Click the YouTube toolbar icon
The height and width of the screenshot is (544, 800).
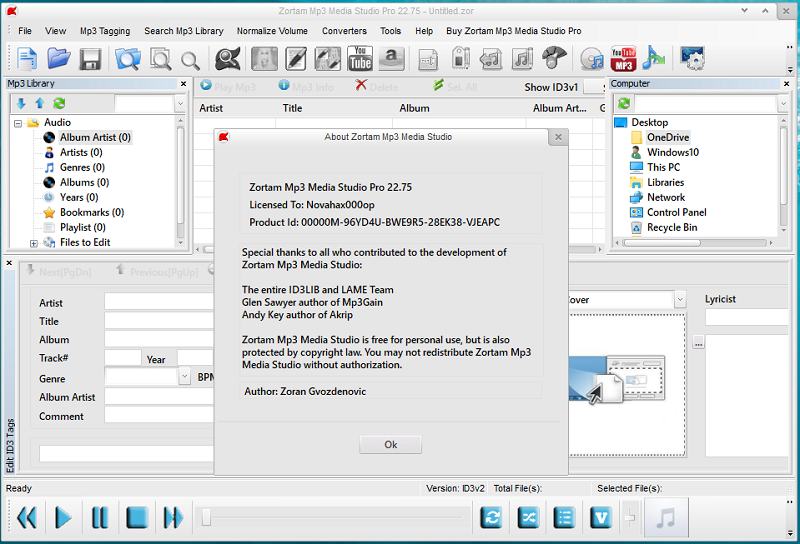[360, 58]
